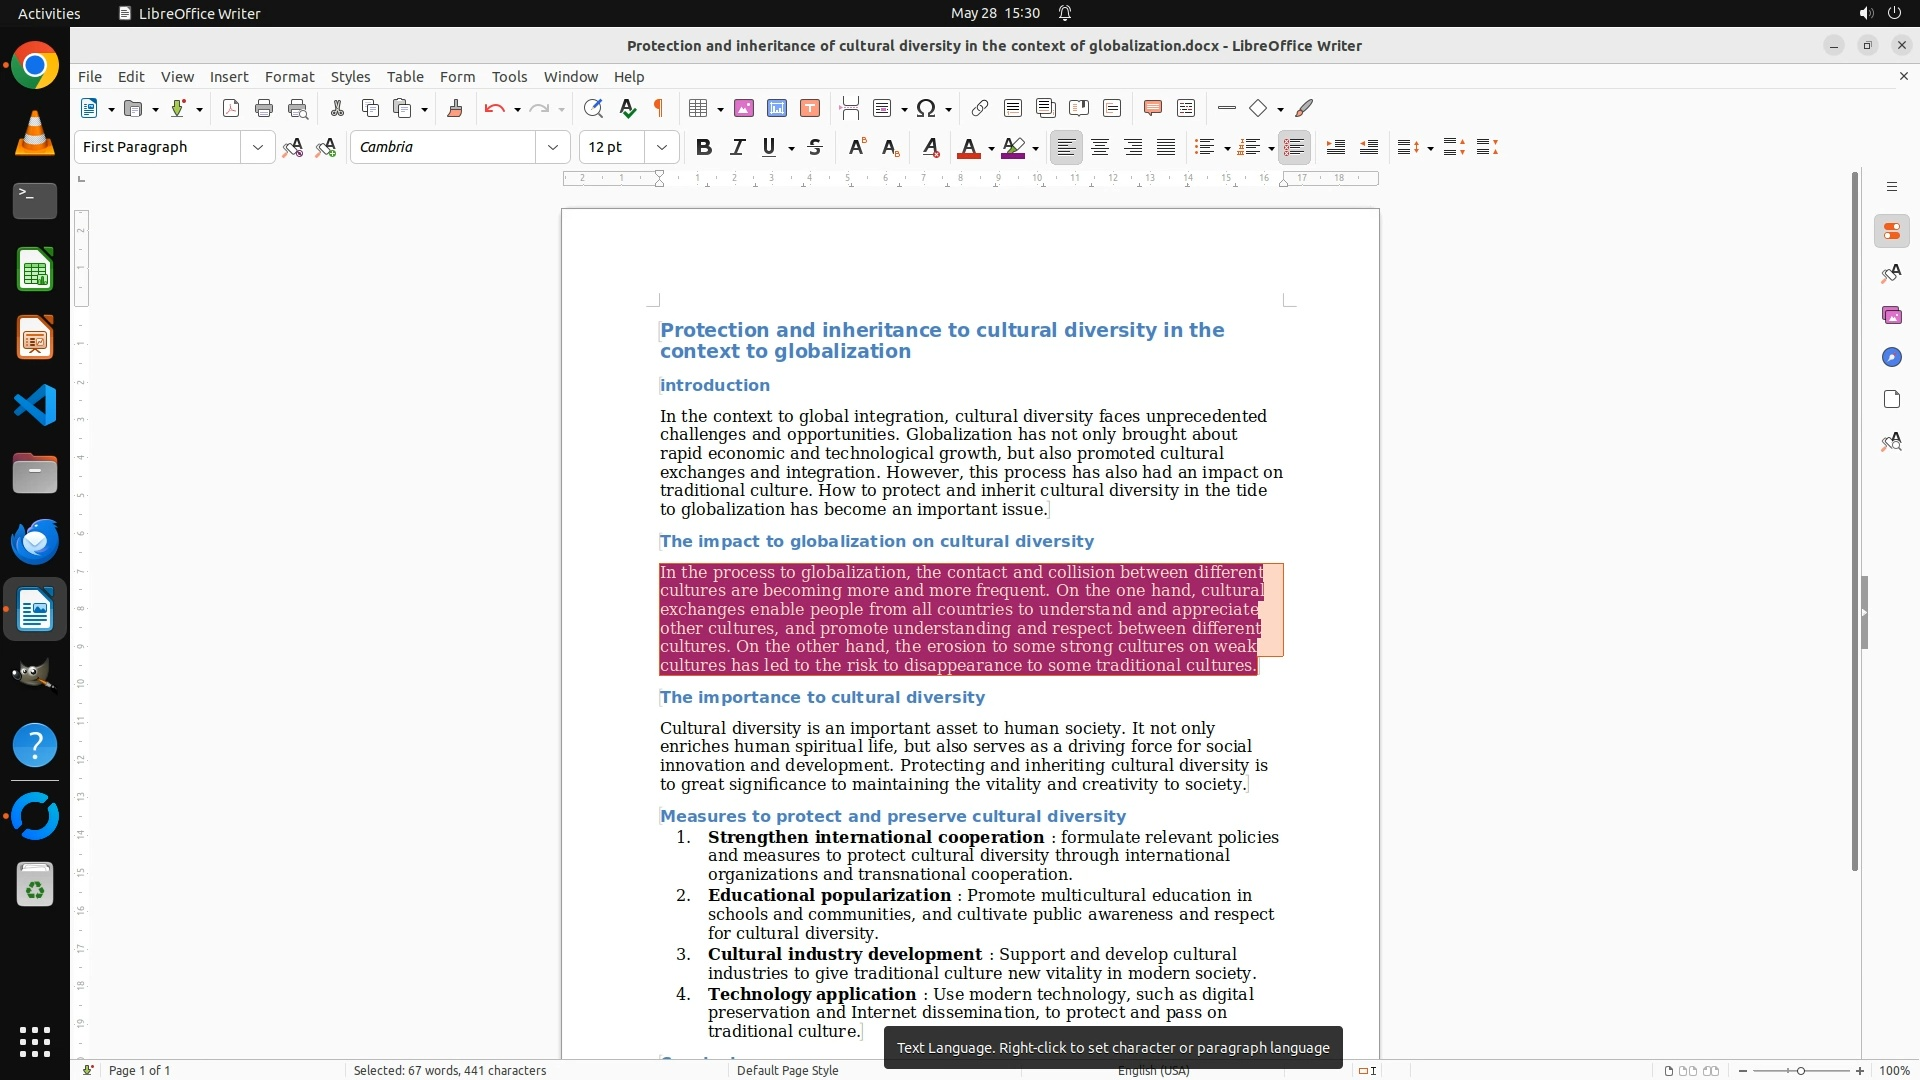This screenshot has width=1920, height=1080.
Task: Open the Format menu
Action: pyautogui.click(x=289, y=76)
